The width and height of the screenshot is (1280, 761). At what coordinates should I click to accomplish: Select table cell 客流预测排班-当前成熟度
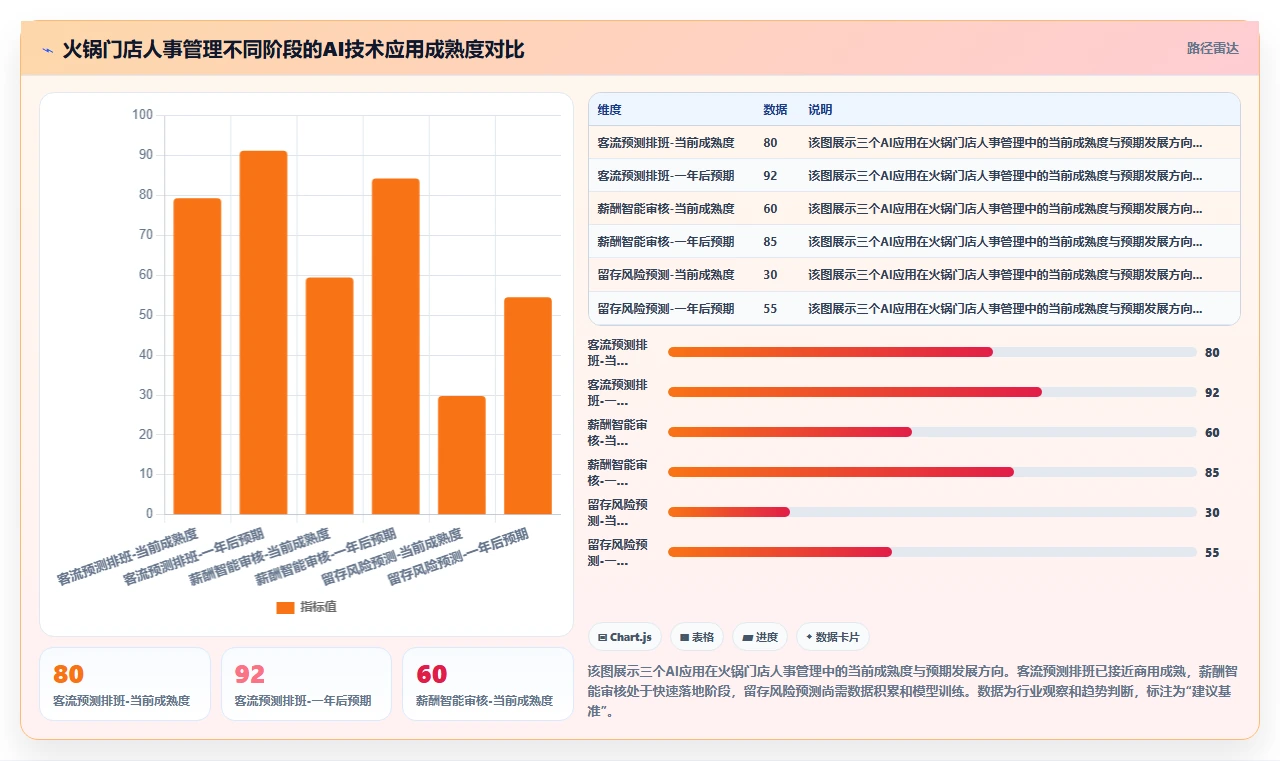[x=666, y=143]
